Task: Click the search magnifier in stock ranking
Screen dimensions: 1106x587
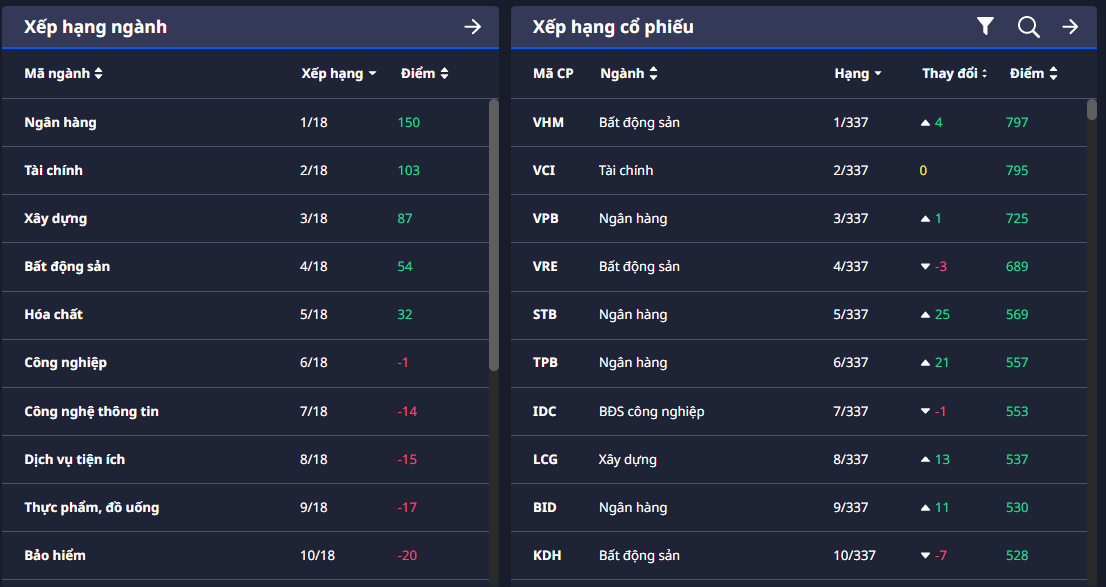Action: point(1028,27)
